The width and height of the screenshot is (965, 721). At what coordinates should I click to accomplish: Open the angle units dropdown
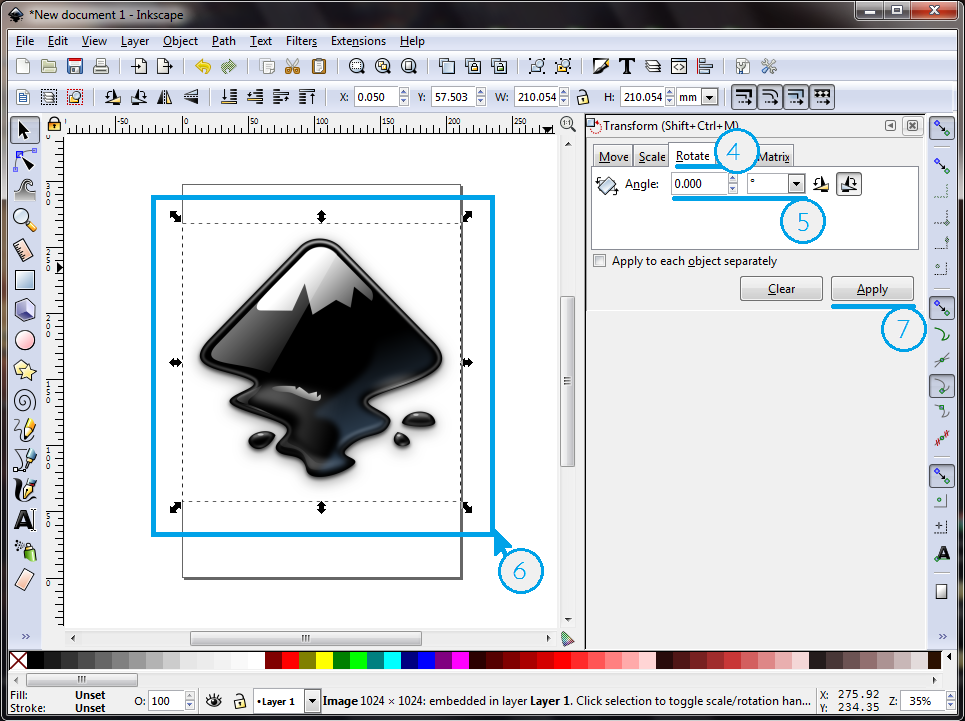click(796, 183)
